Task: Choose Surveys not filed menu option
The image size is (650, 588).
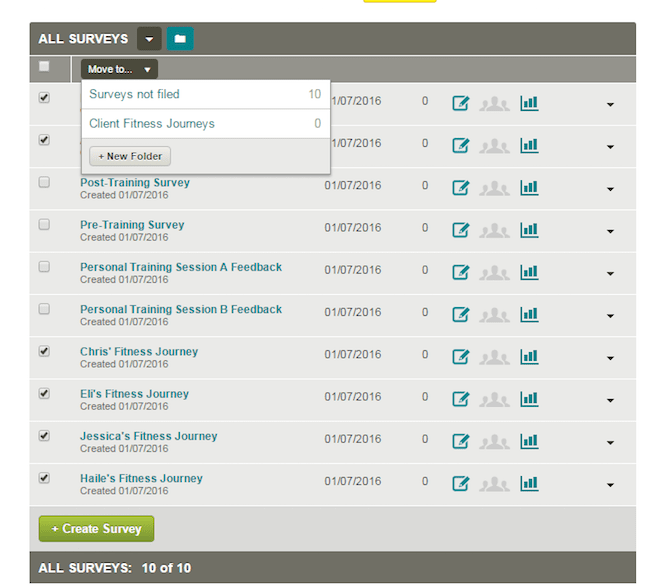Action: [135, 94]
